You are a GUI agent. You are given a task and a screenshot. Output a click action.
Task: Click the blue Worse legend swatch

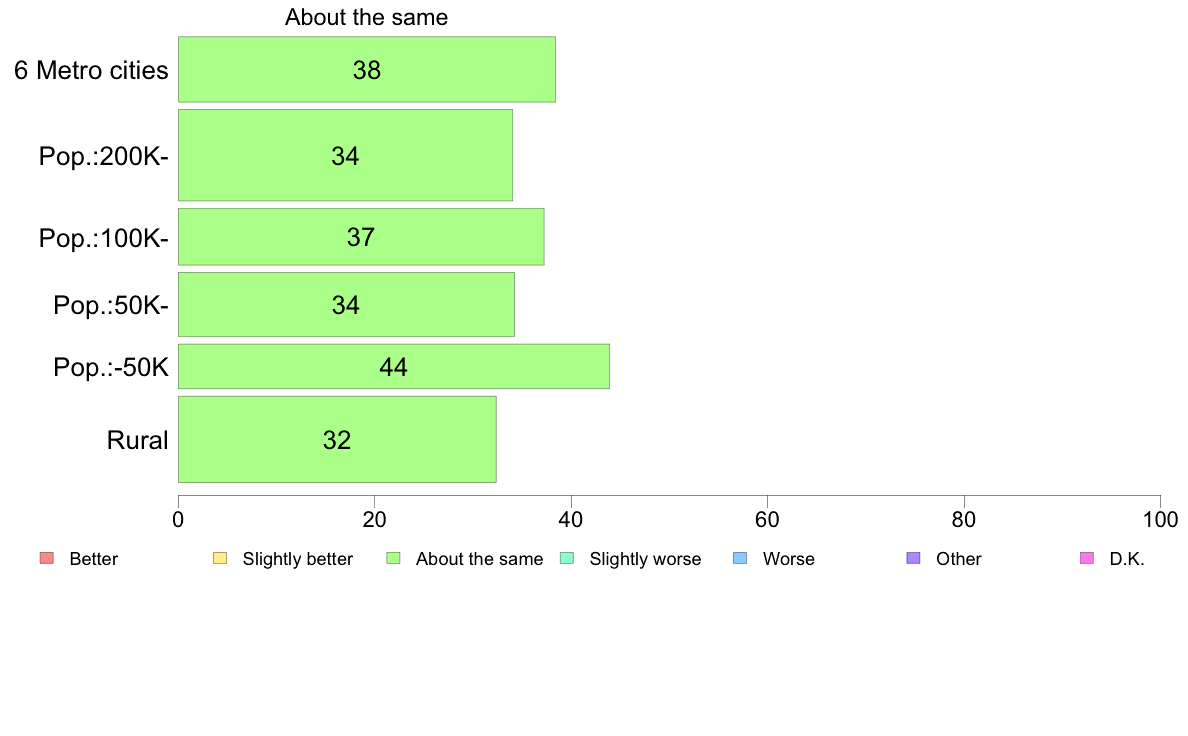pyautogui.click(x=740, y=559)
